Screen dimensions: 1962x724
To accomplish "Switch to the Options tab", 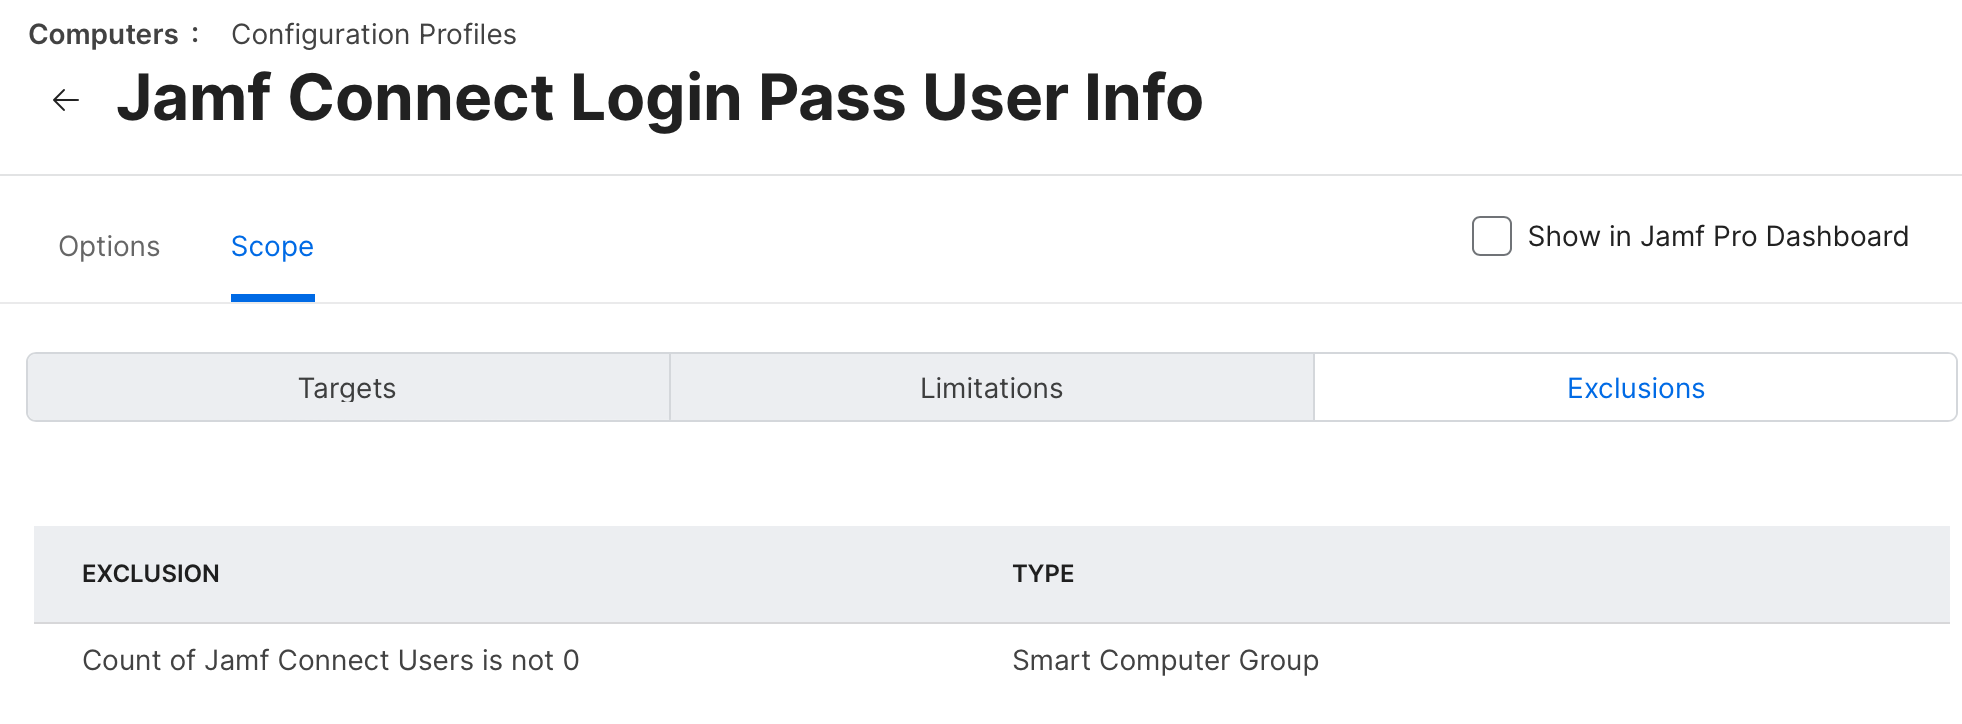I will point(109,247).
